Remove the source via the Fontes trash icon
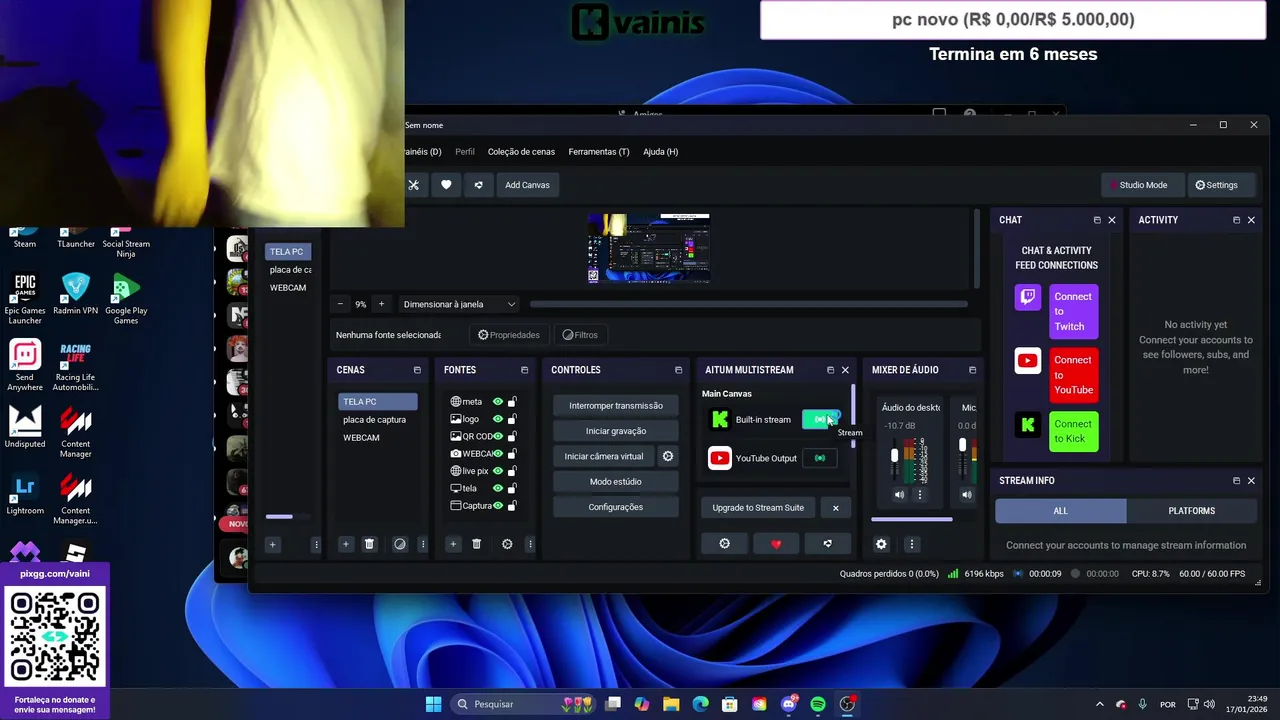Image resolution: width=1280 pixels, height=720 pixels. coord(476,544)
